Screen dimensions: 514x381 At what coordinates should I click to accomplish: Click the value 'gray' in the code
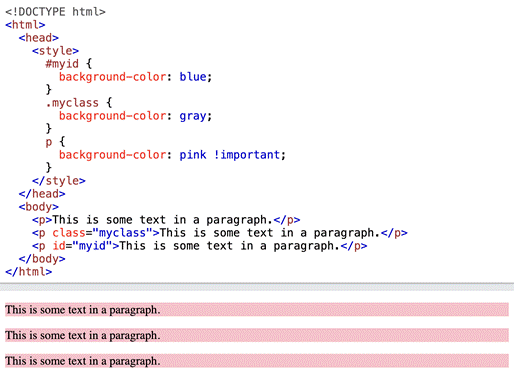(193, 116)
